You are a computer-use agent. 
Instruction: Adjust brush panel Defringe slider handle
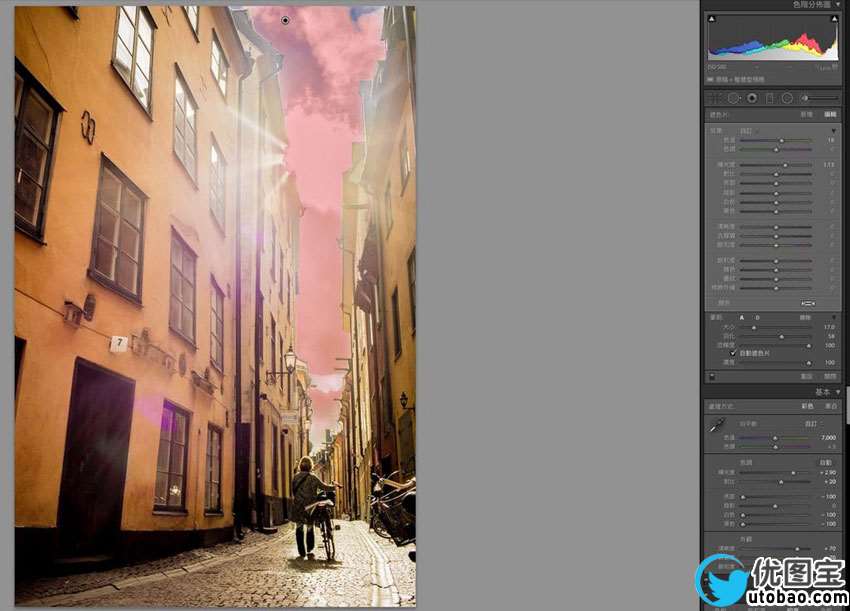[x=776, y=288]
